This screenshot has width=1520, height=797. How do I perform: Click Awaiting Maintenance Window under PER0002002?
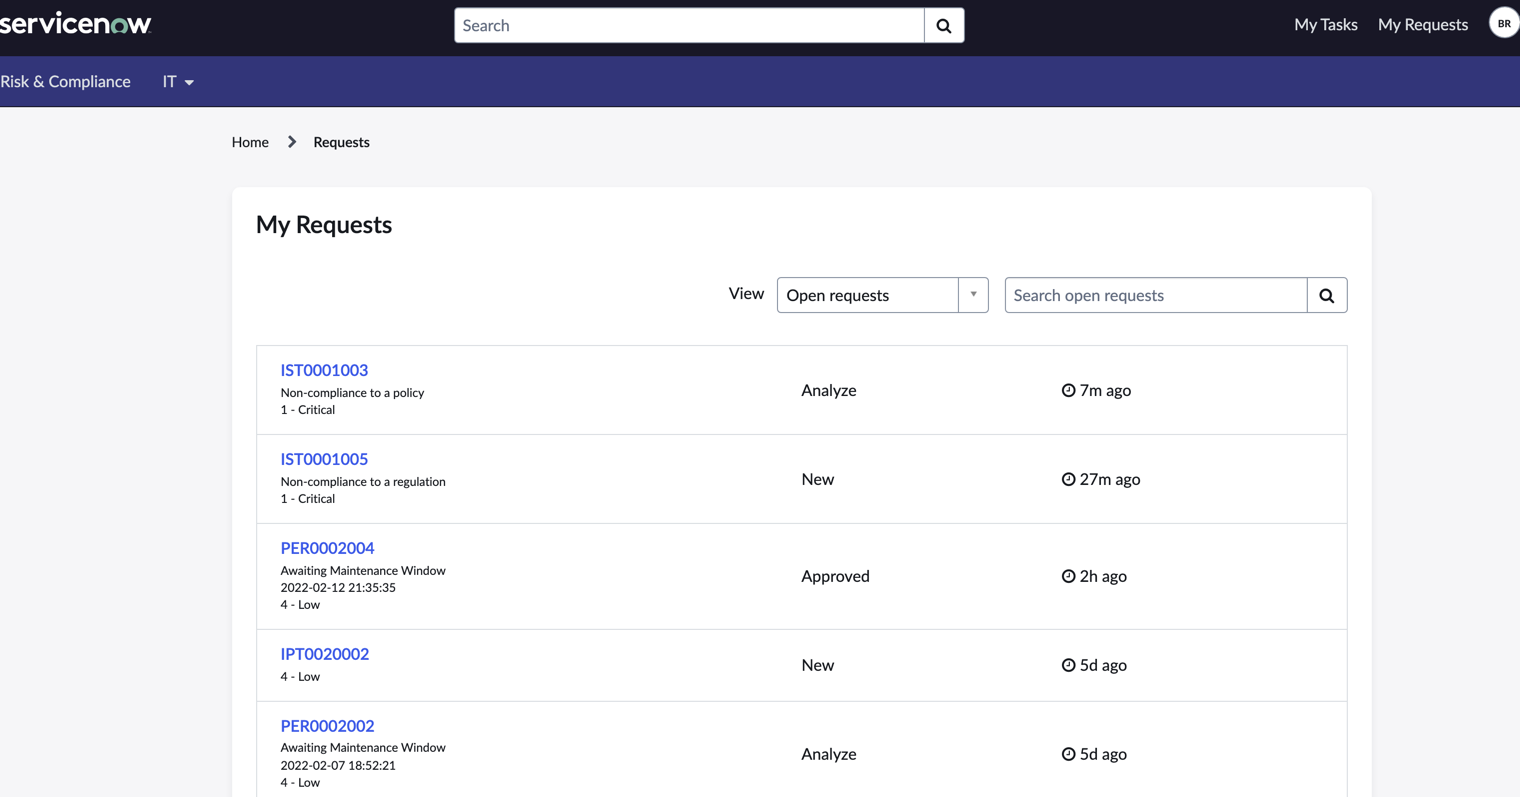(x=363, y=748)
